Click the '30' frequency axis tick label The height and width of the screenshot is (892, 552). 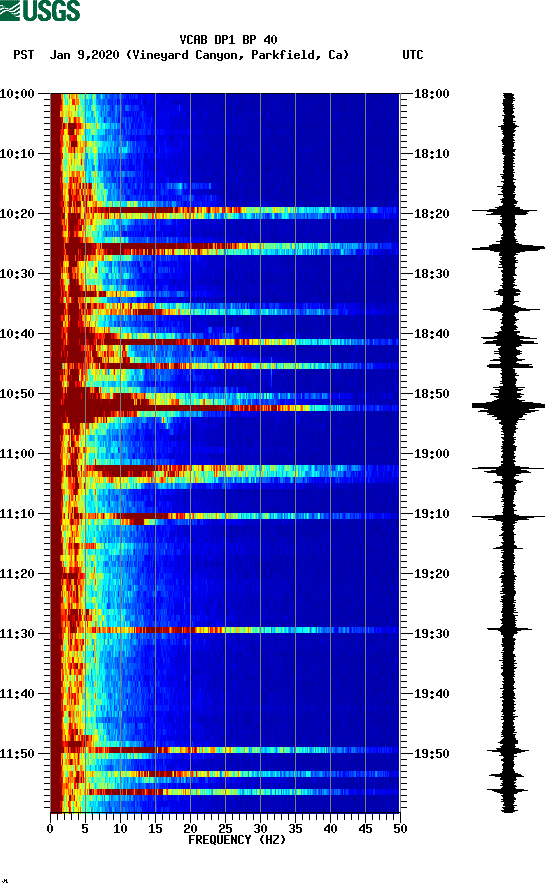260,828
